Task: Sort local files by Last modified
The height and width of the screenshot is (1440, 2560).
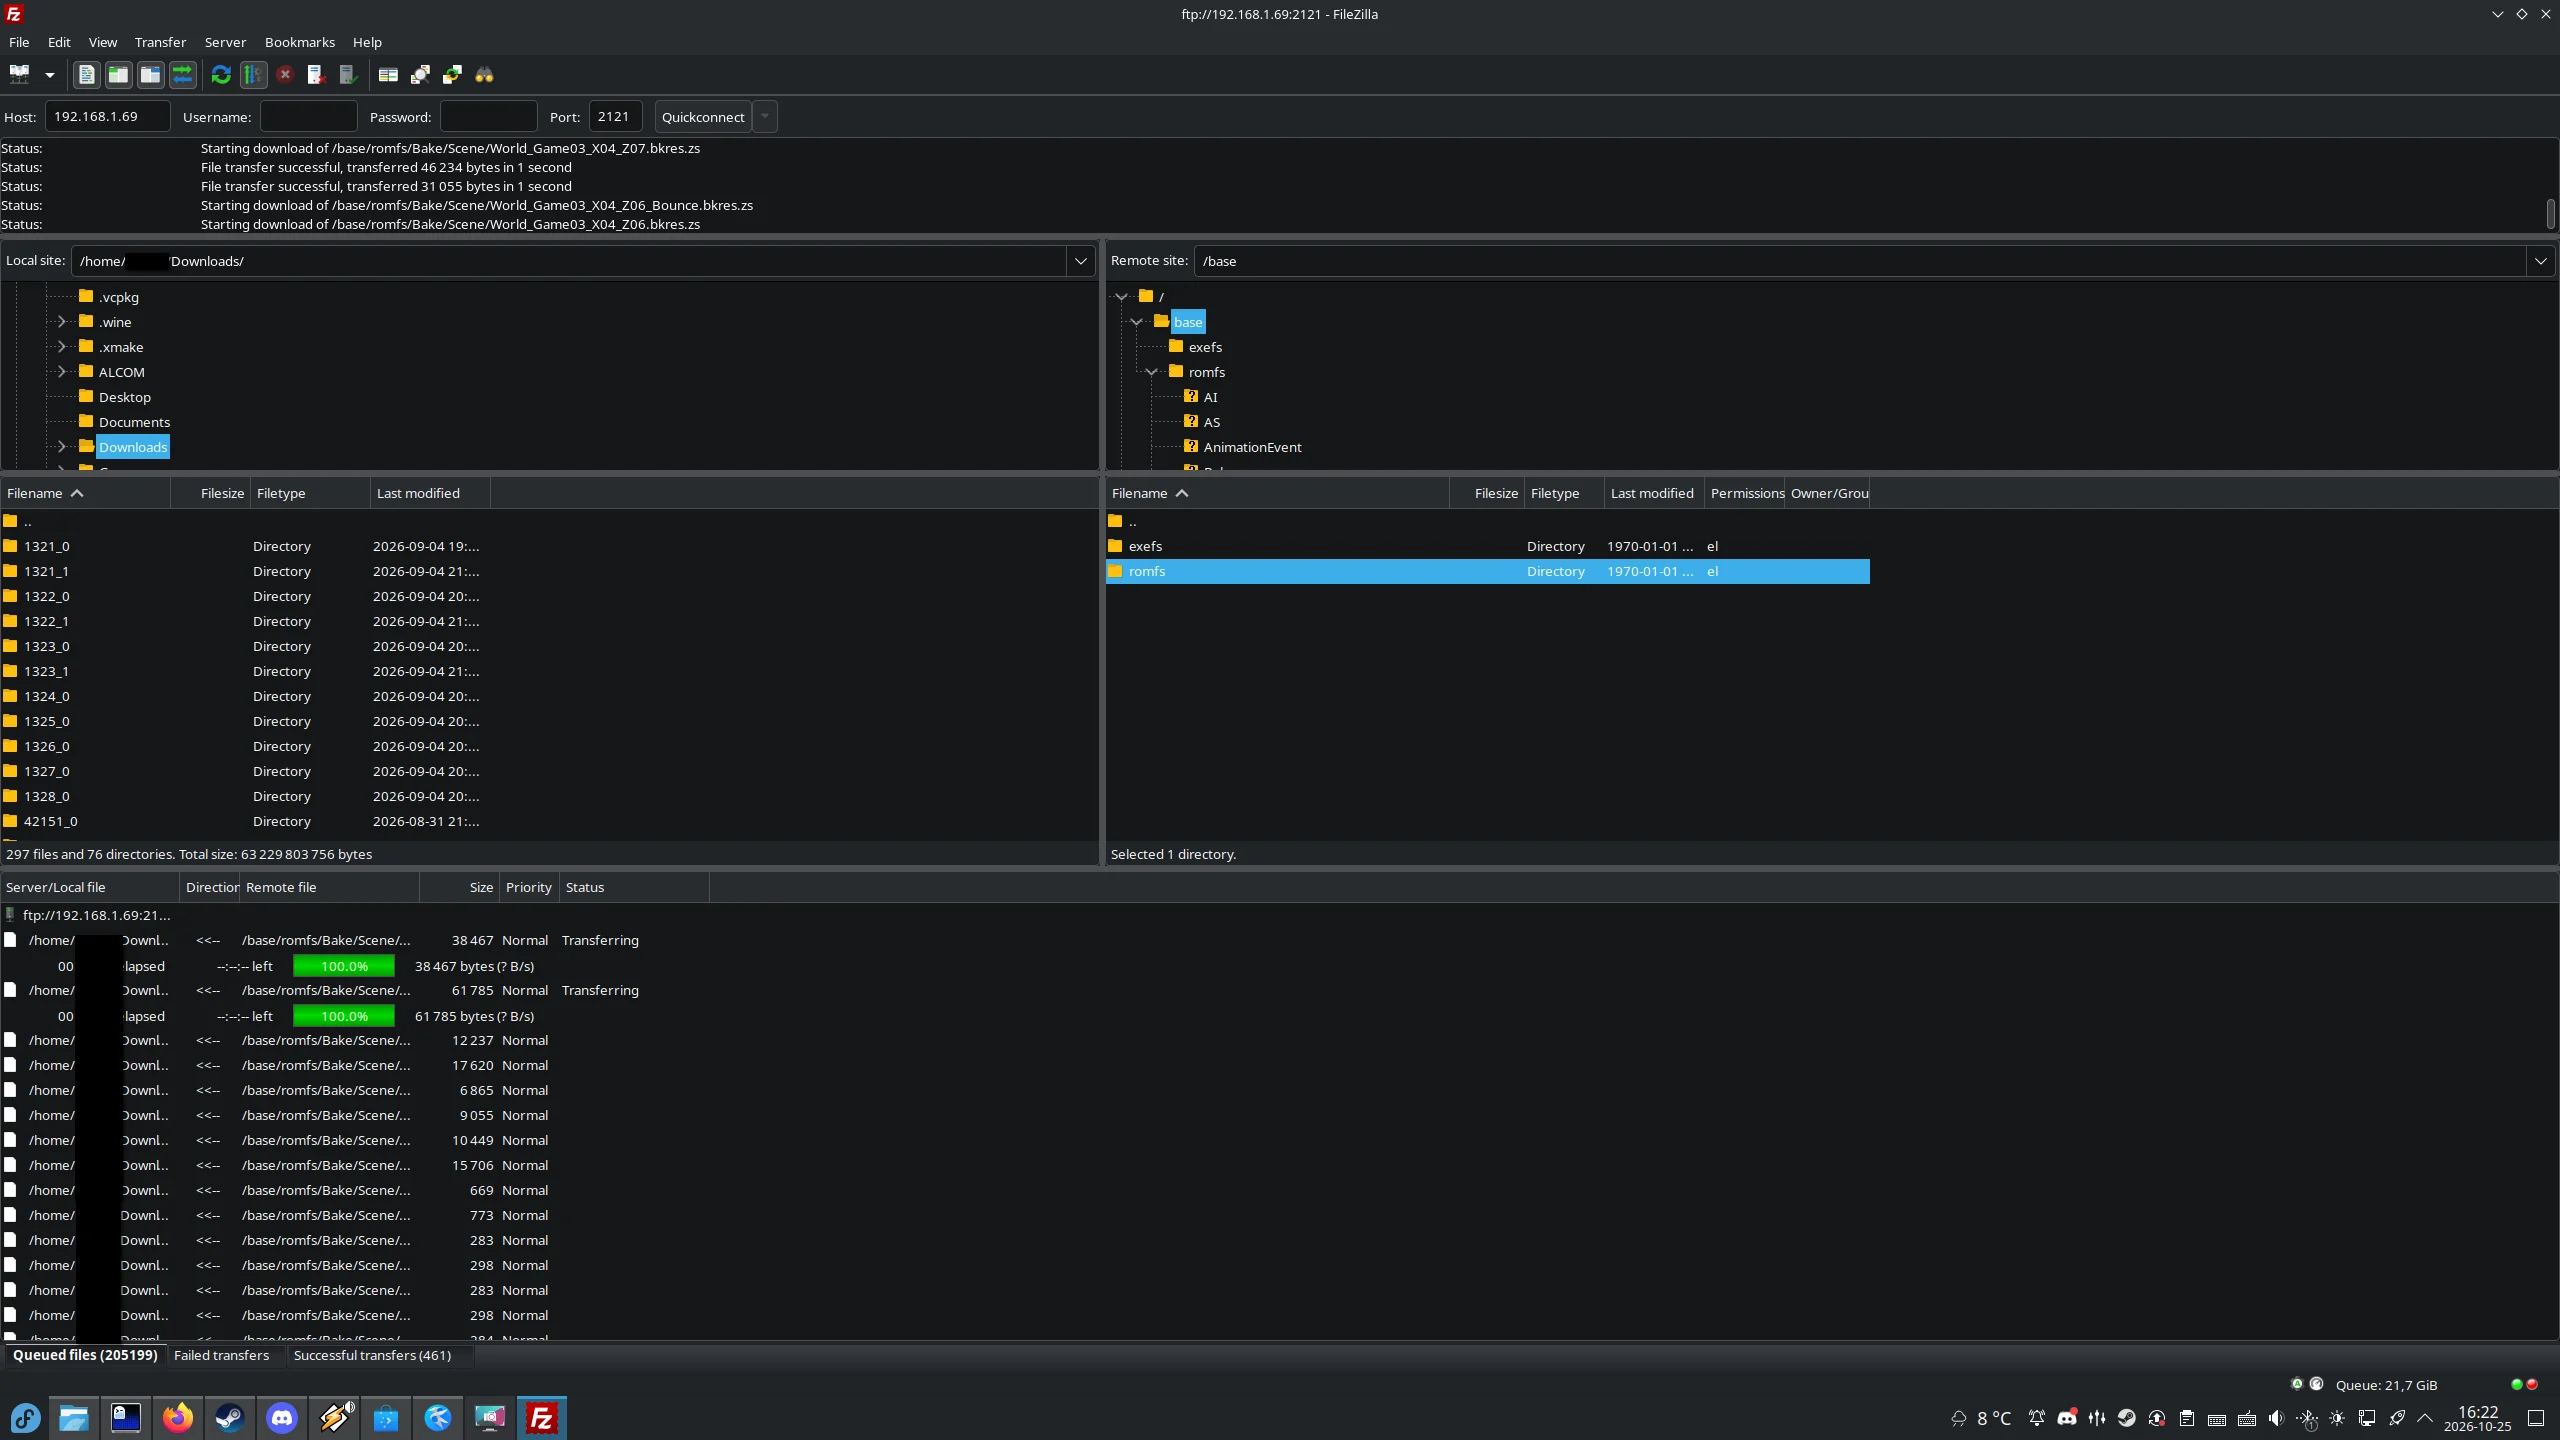Action: point(430,493)
